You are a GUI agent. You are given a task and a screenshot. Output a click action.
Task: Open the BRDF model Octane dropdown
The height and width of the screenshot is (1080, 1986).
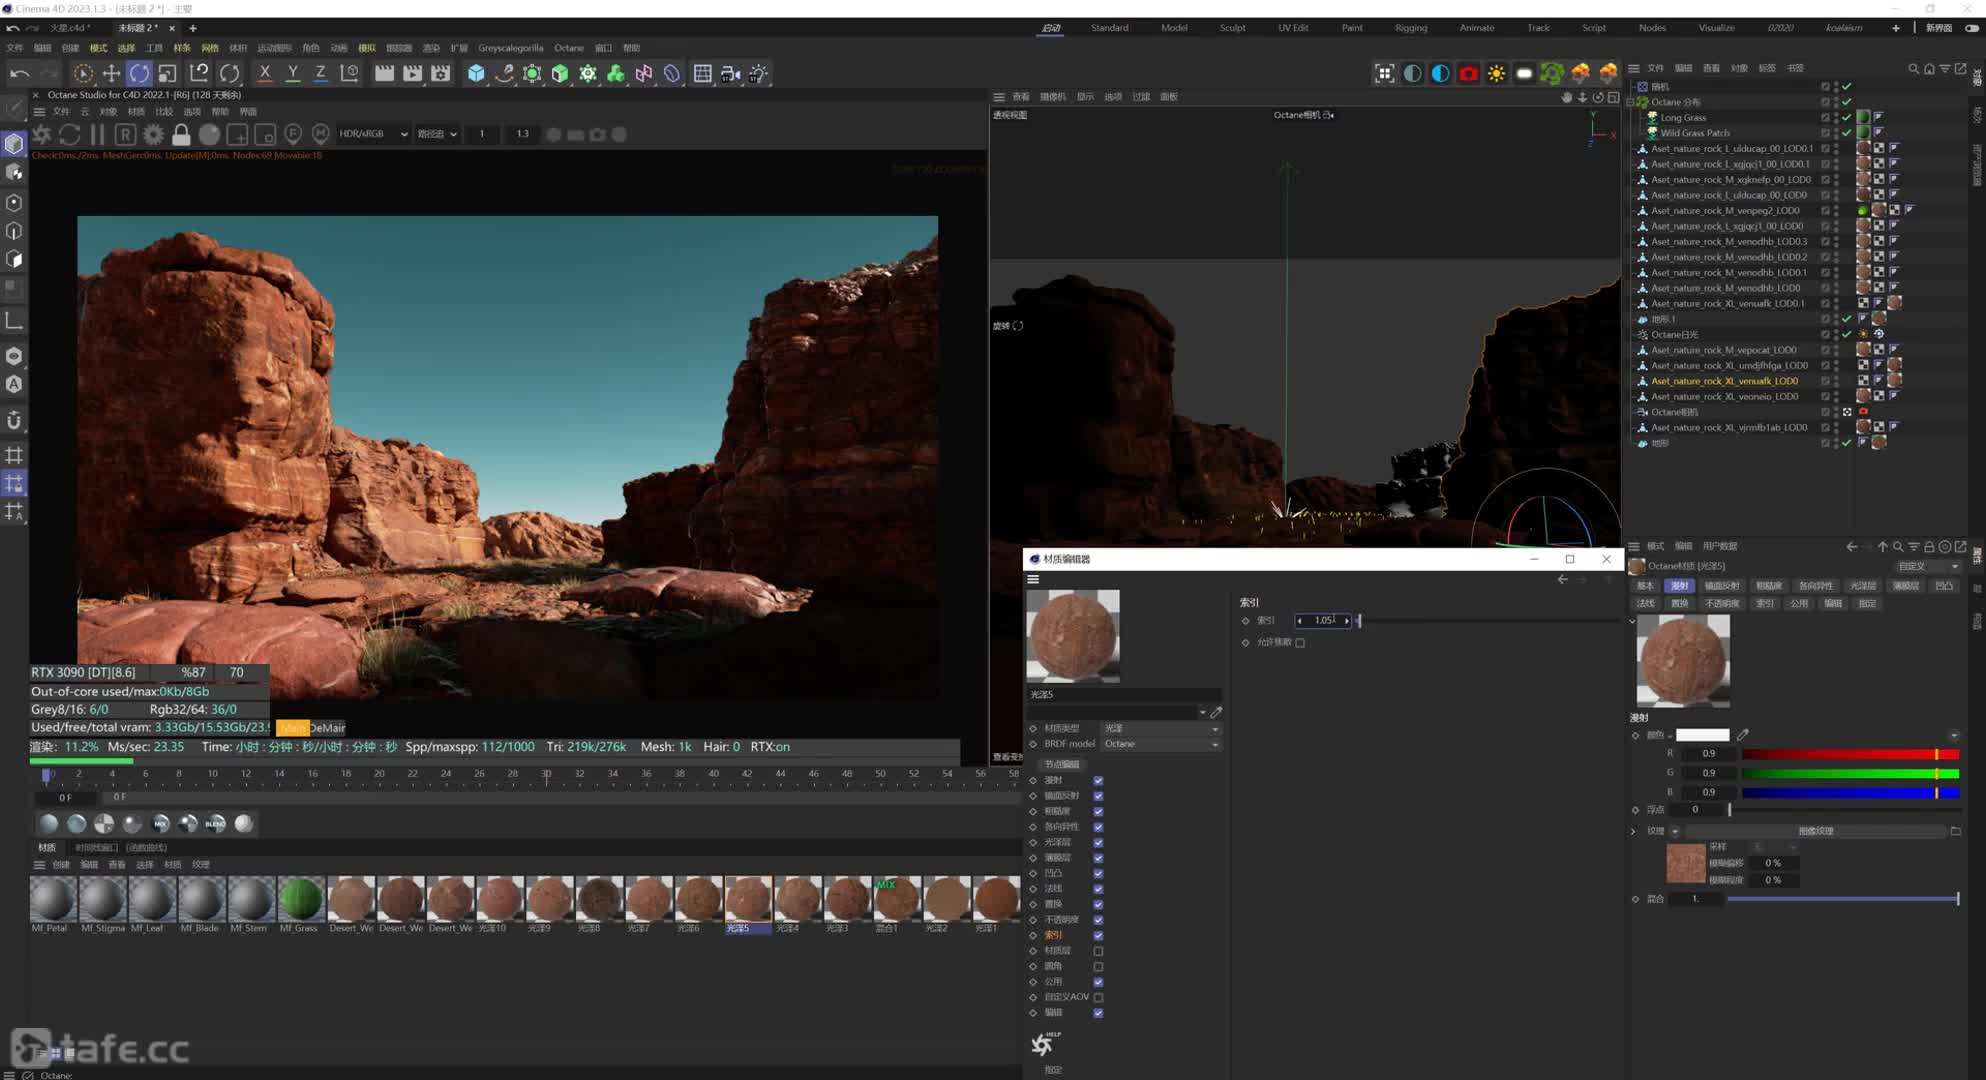pyautogui.click(x=1160, y=744)
